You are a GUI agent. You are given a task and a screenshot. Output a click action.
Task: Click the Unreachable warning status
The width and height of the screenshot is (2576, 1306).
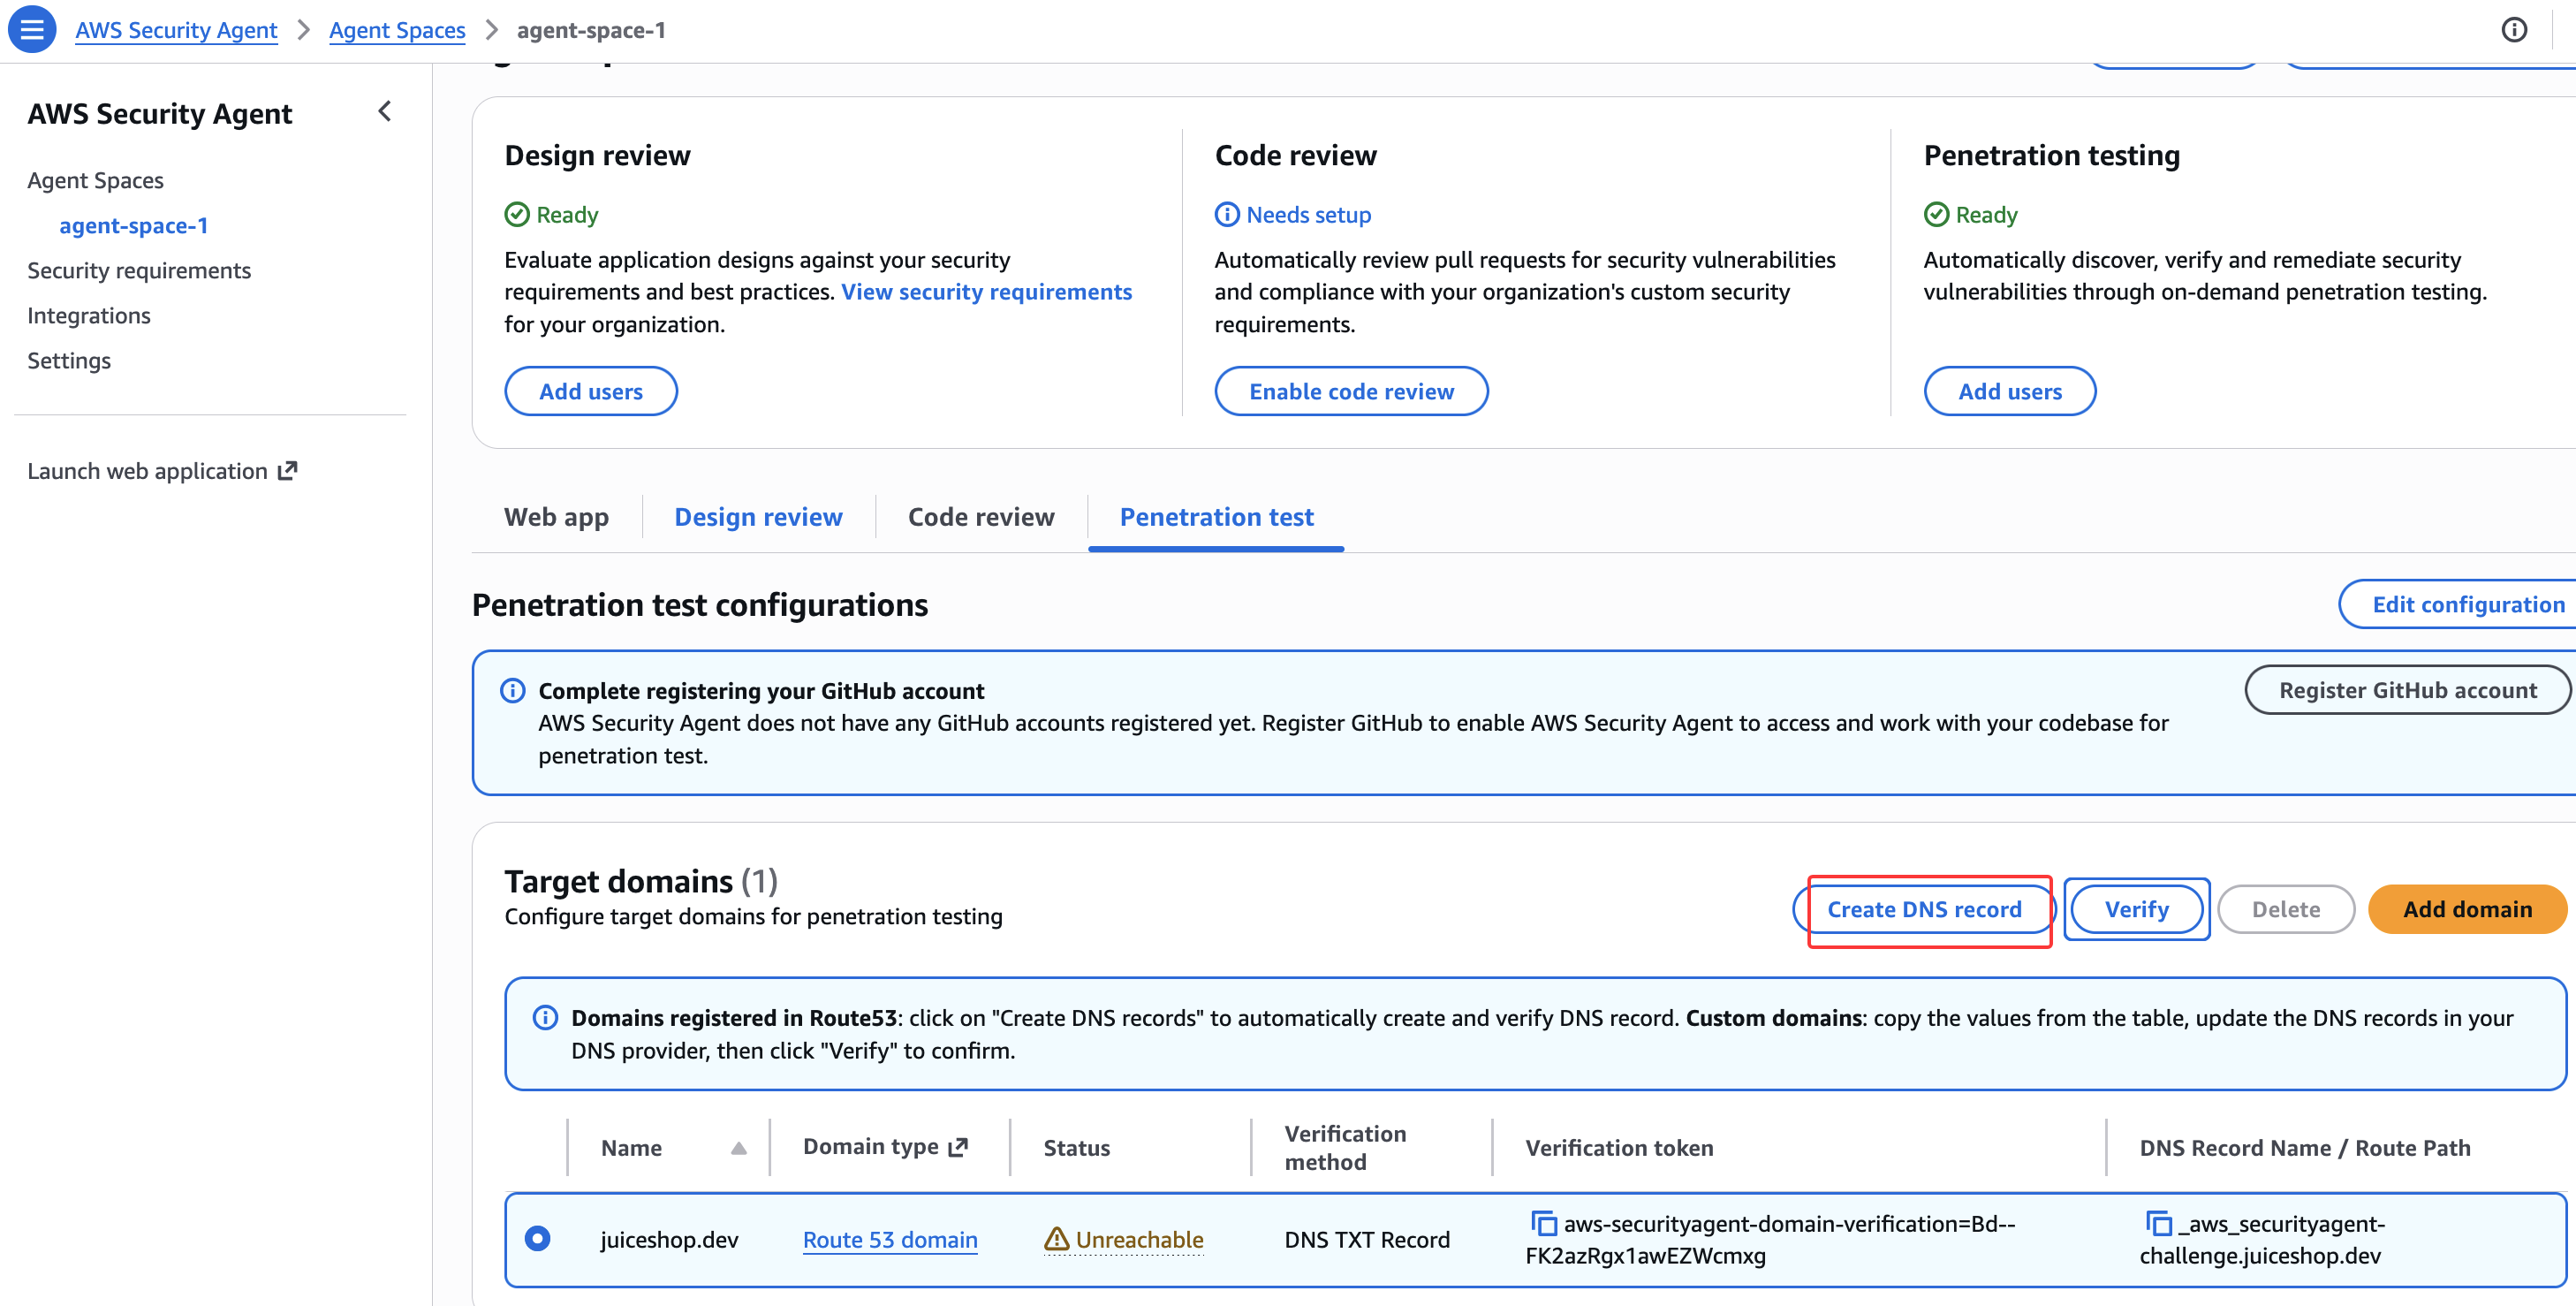1124,1239
